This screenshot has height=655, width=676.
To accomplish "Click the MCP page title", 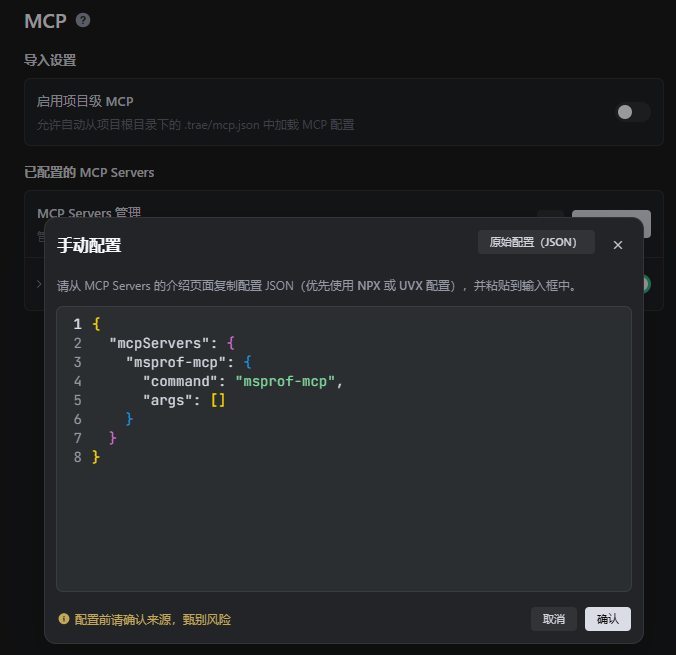I will point(45,21).
